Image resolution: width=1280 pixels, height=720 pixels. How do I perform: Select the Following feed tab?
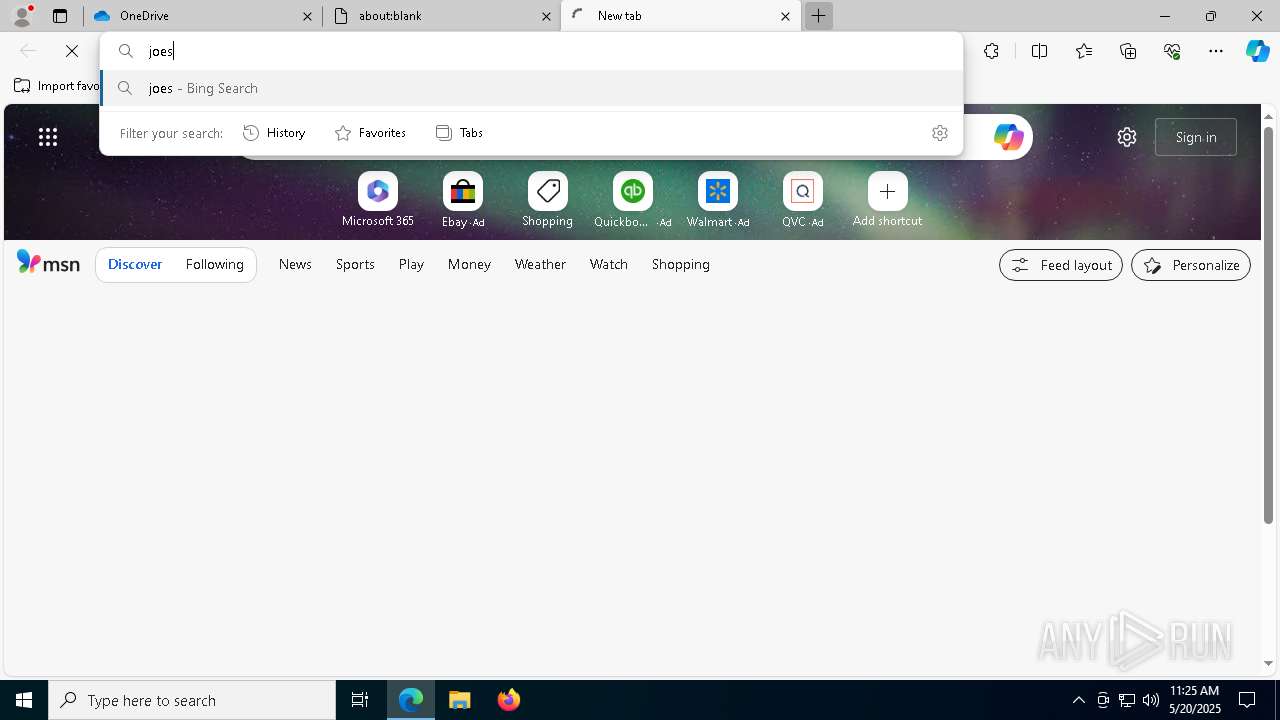[x=214, y=264]
